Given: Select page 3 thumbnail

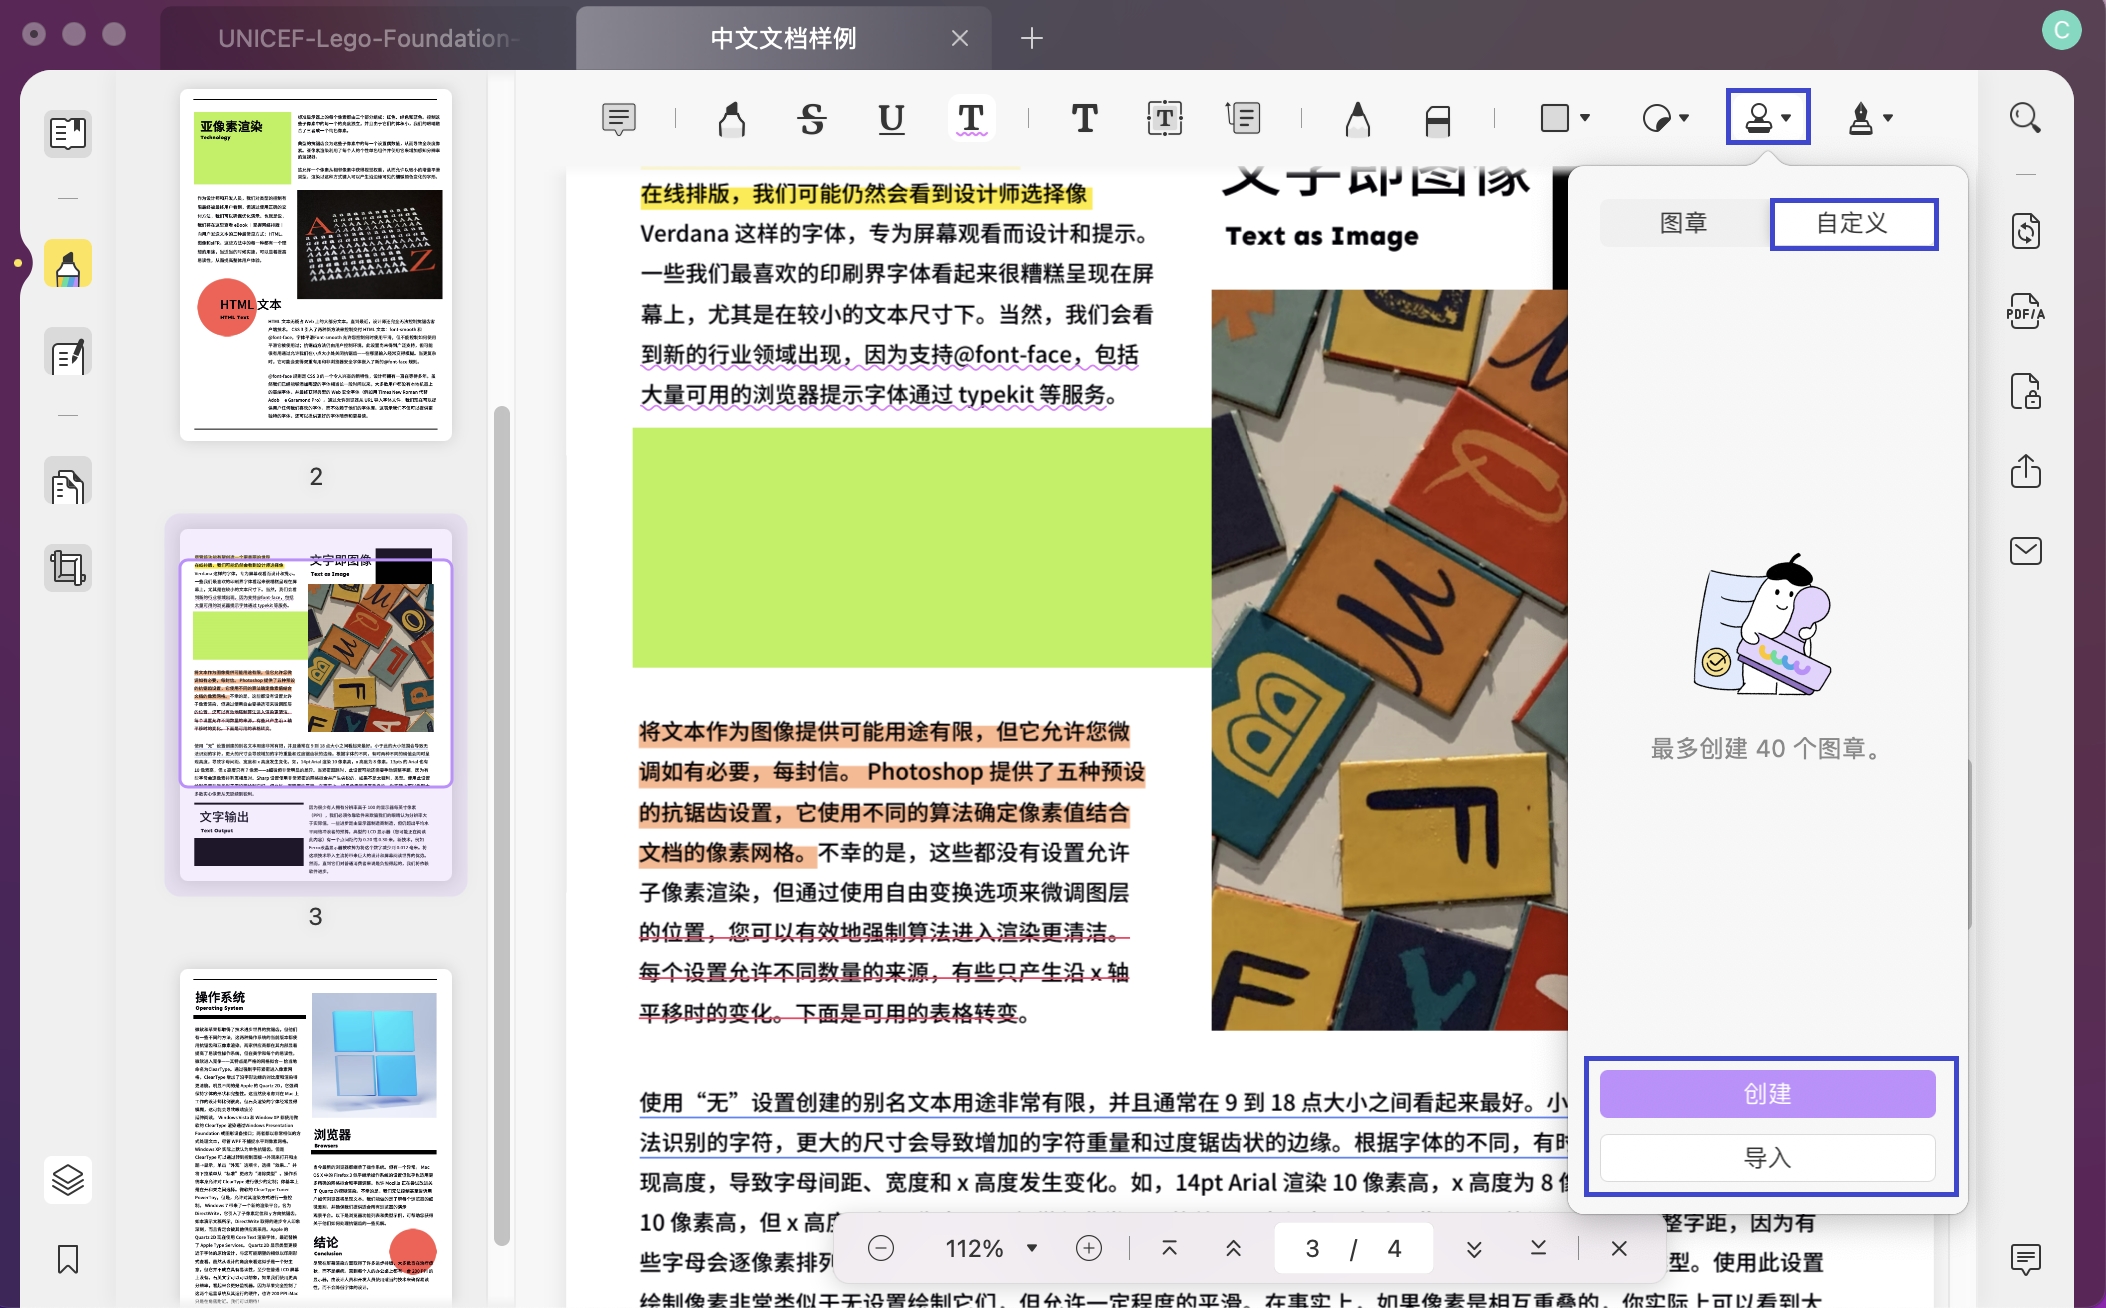Looking at the screenshot, I should point(316,705).
